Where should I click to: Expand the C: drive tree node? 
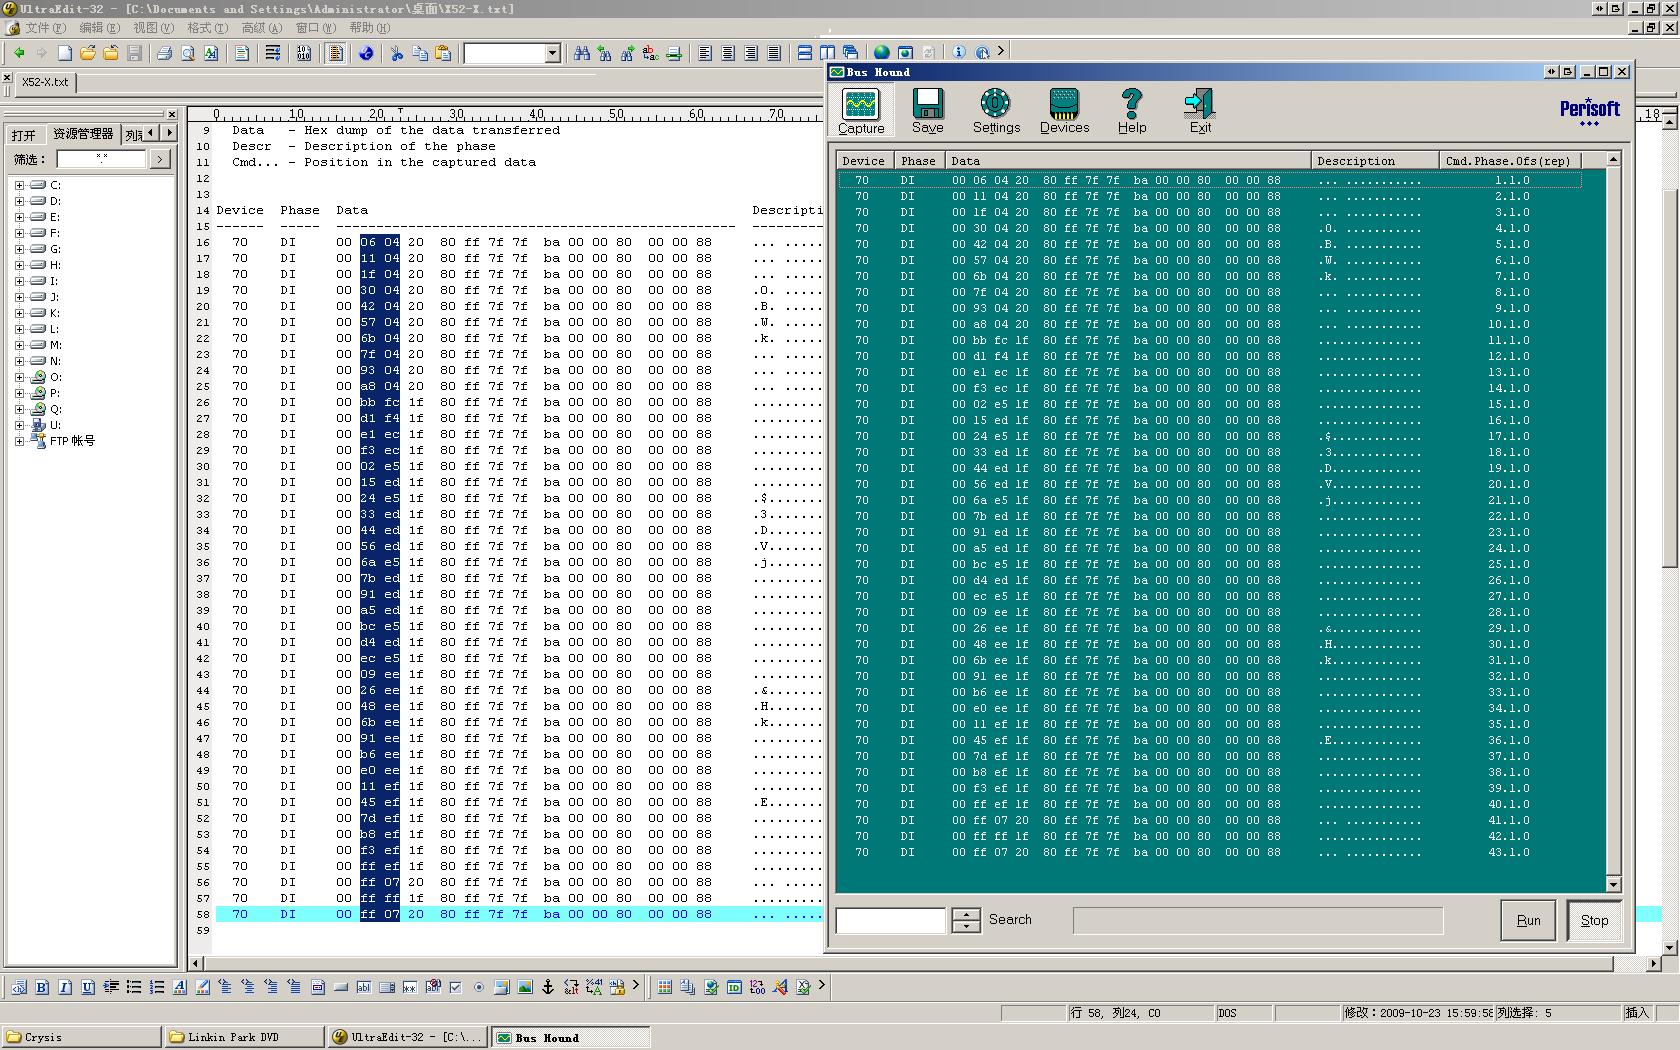[x=19, y=185]
